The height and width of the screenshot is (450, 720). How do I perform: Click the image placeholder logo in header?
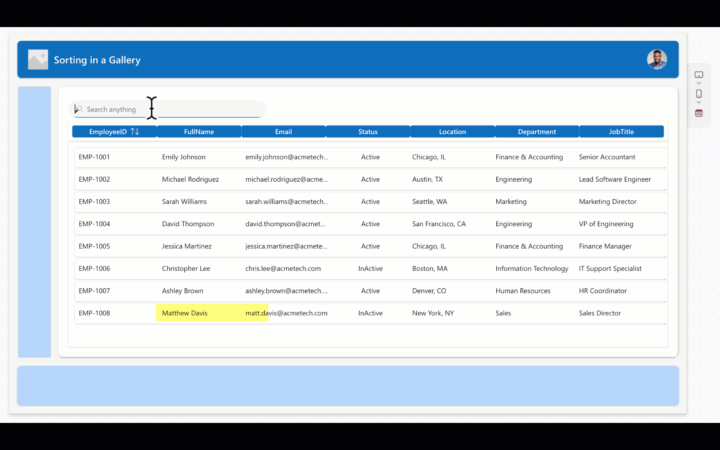click(38, 60)
